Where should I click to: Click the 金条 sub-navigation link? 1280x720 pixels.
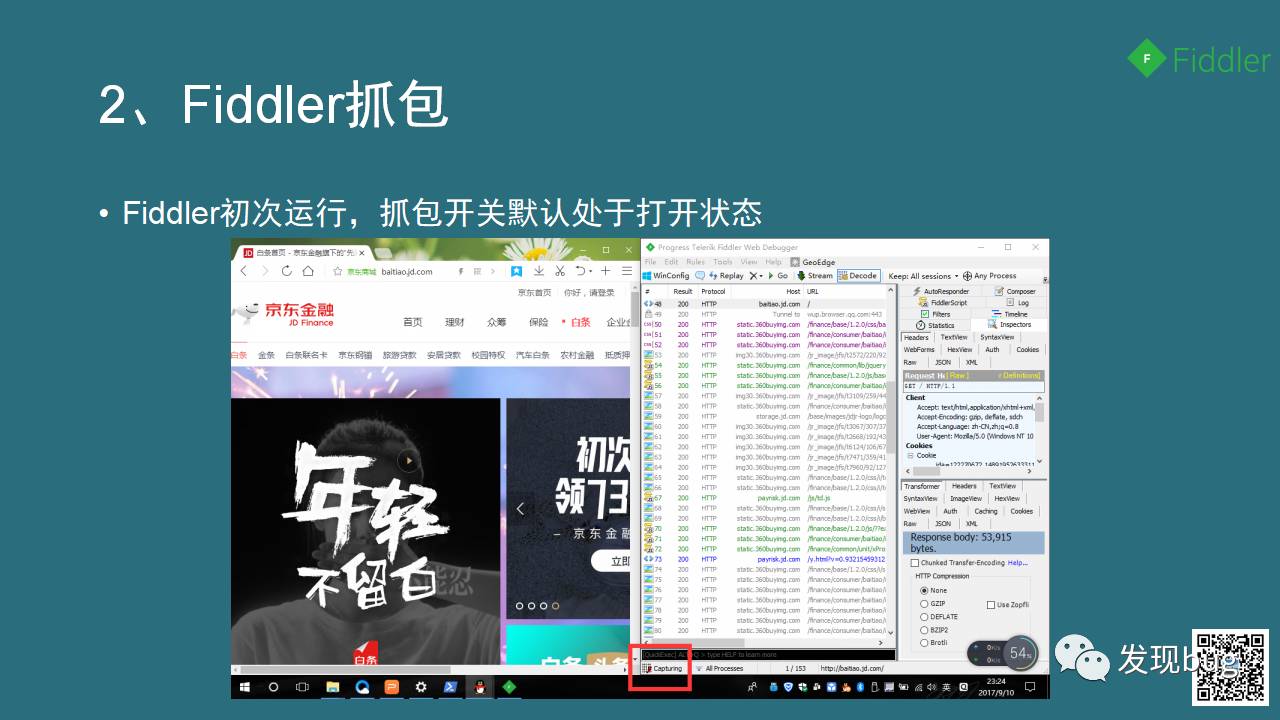tap(266, 355)
